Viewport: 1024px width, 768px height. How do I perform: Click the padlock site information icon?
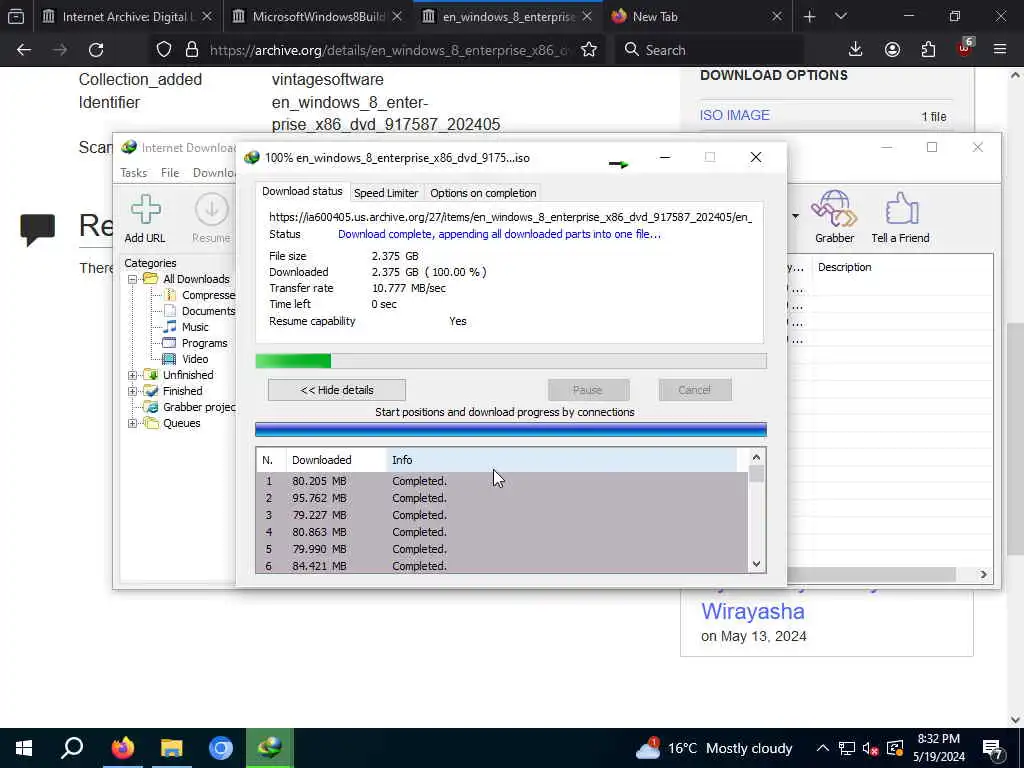click(192, 50)
